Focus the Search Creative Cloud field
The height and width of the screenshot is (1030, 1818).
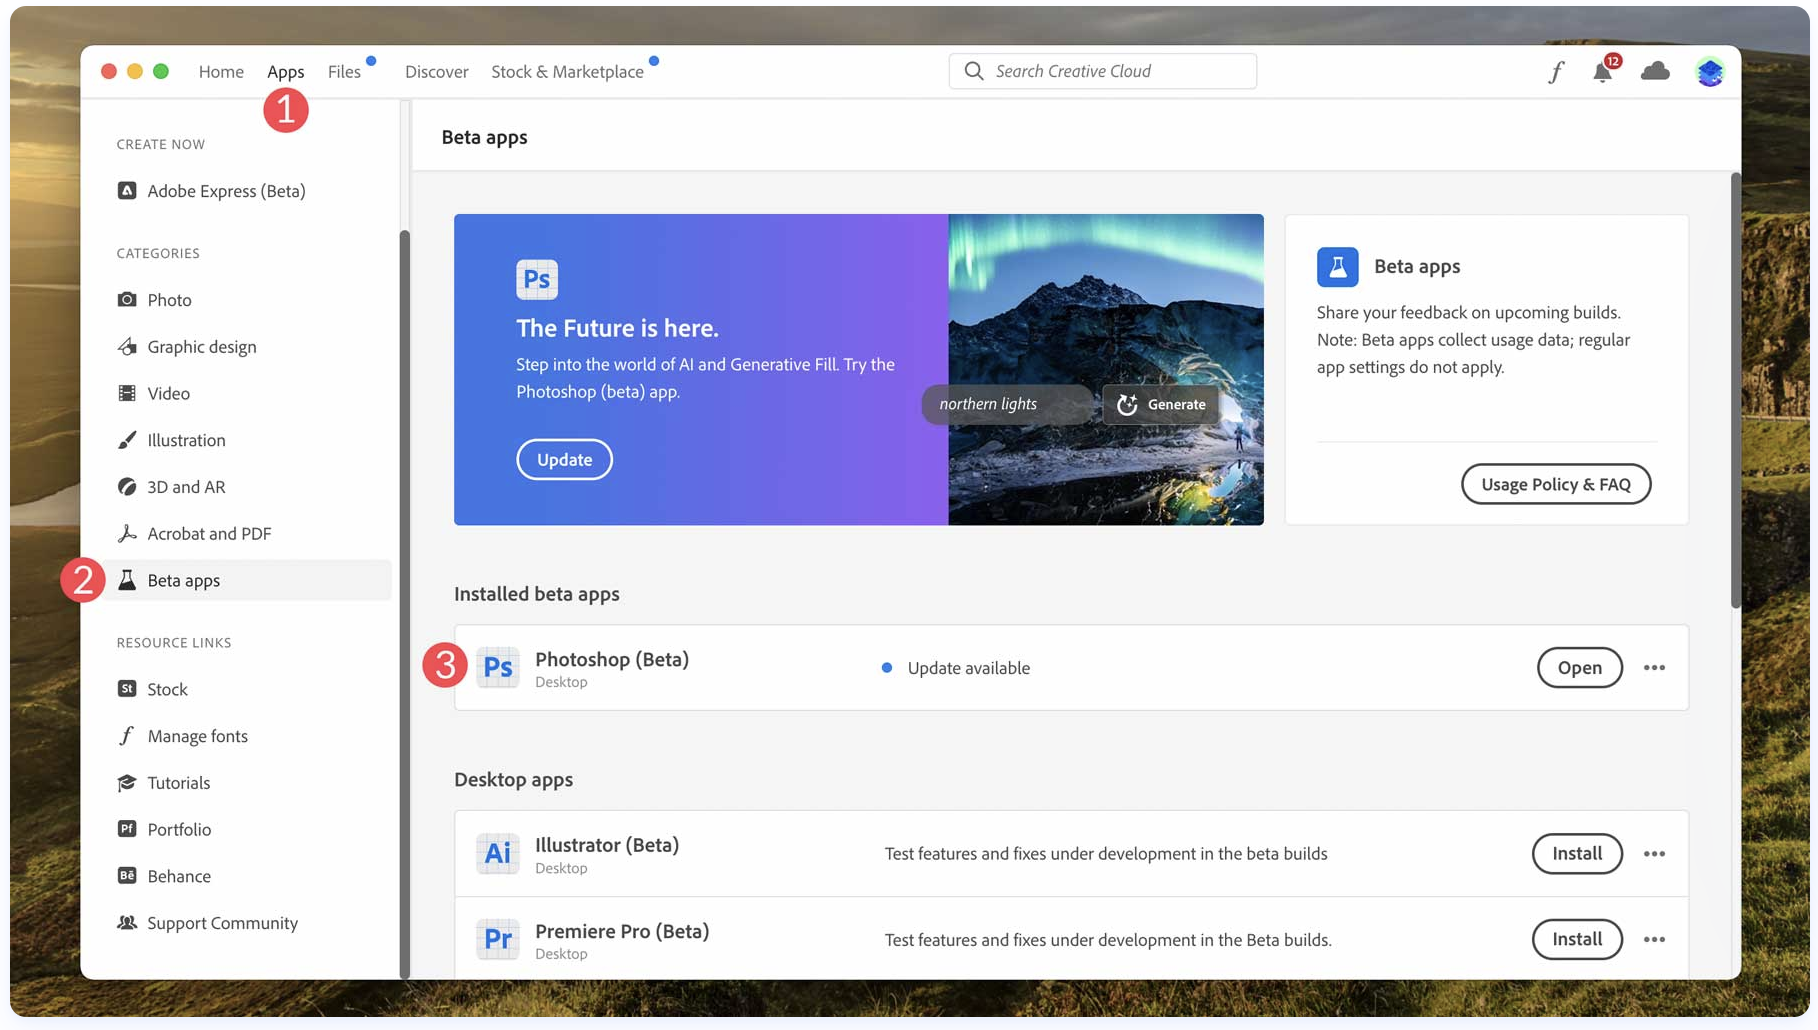1102,71
